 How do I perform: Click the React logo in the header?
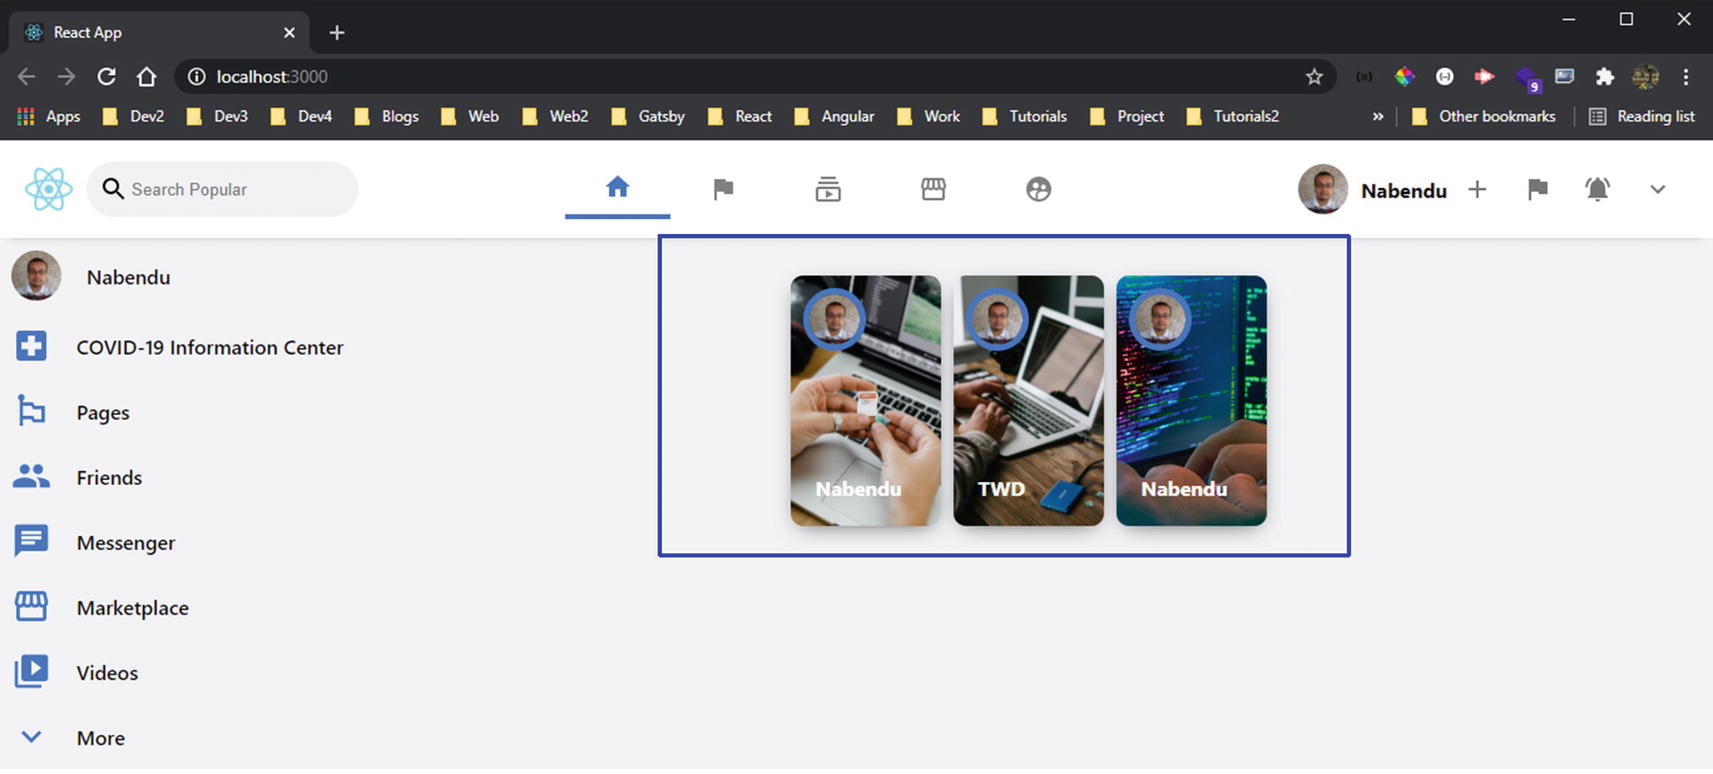49,189
